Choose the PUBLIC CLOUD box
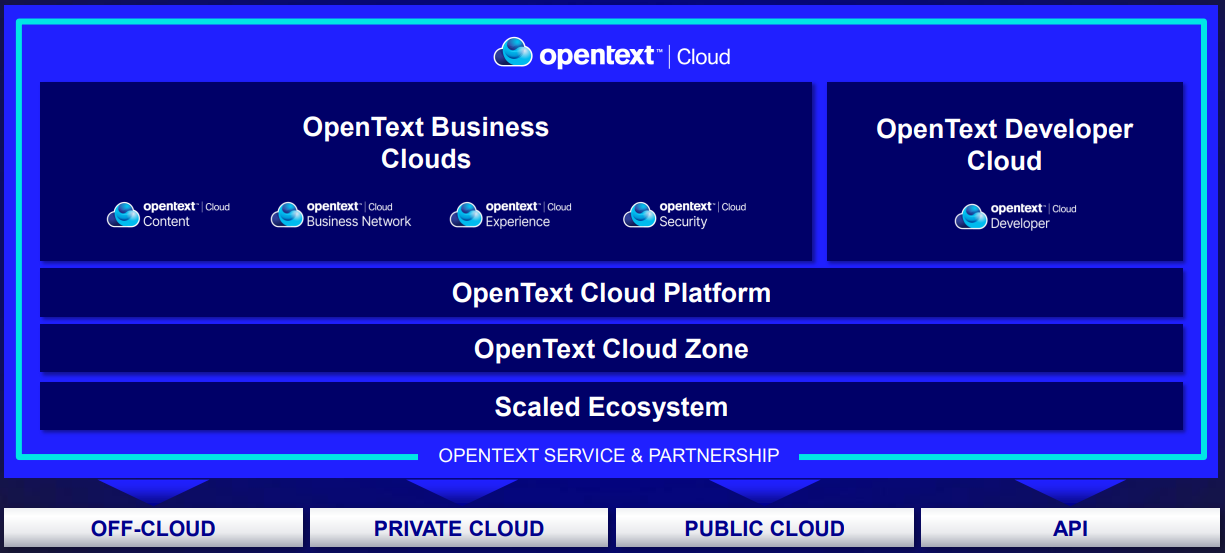The width and height of the screenshot is (1225, 553). 765,528
